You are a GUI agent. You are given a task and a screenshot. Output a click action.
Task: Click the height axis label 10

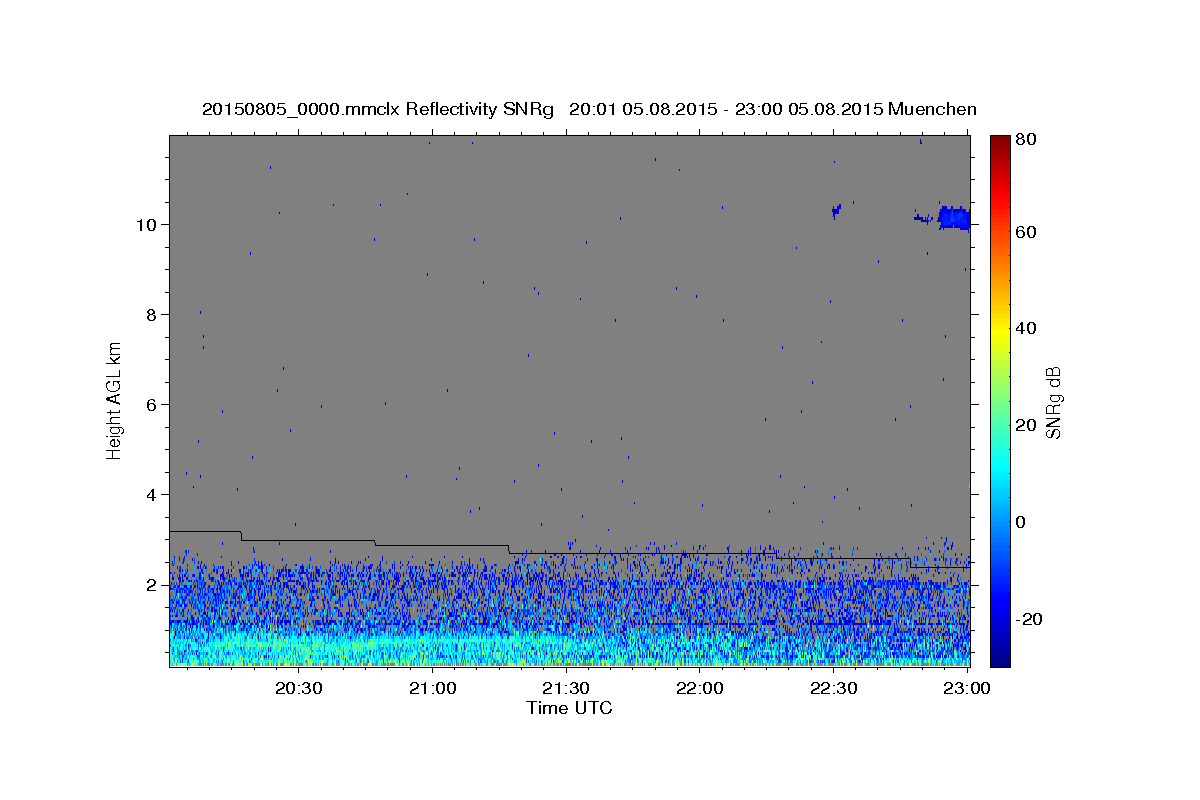[x=148, y=224]
